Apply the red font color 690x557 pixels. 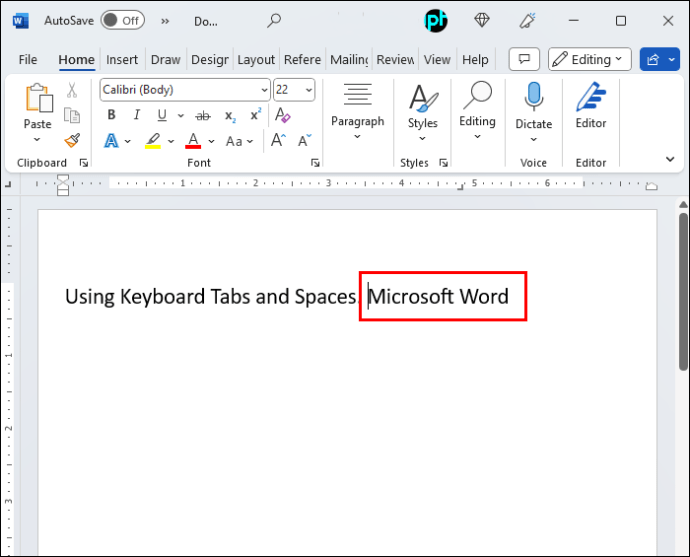pos(193,141)
